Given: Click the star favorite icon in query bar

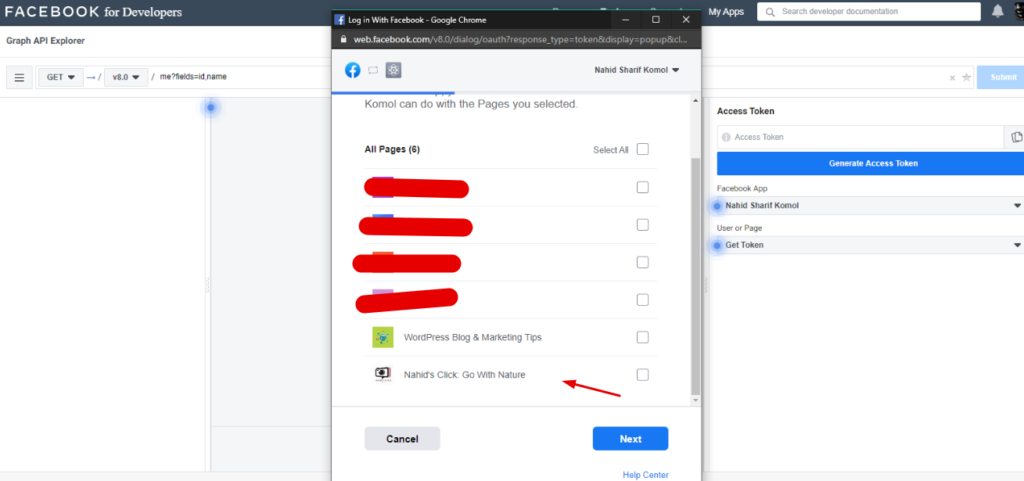Looking at the screenshot, I should point(967,78).
